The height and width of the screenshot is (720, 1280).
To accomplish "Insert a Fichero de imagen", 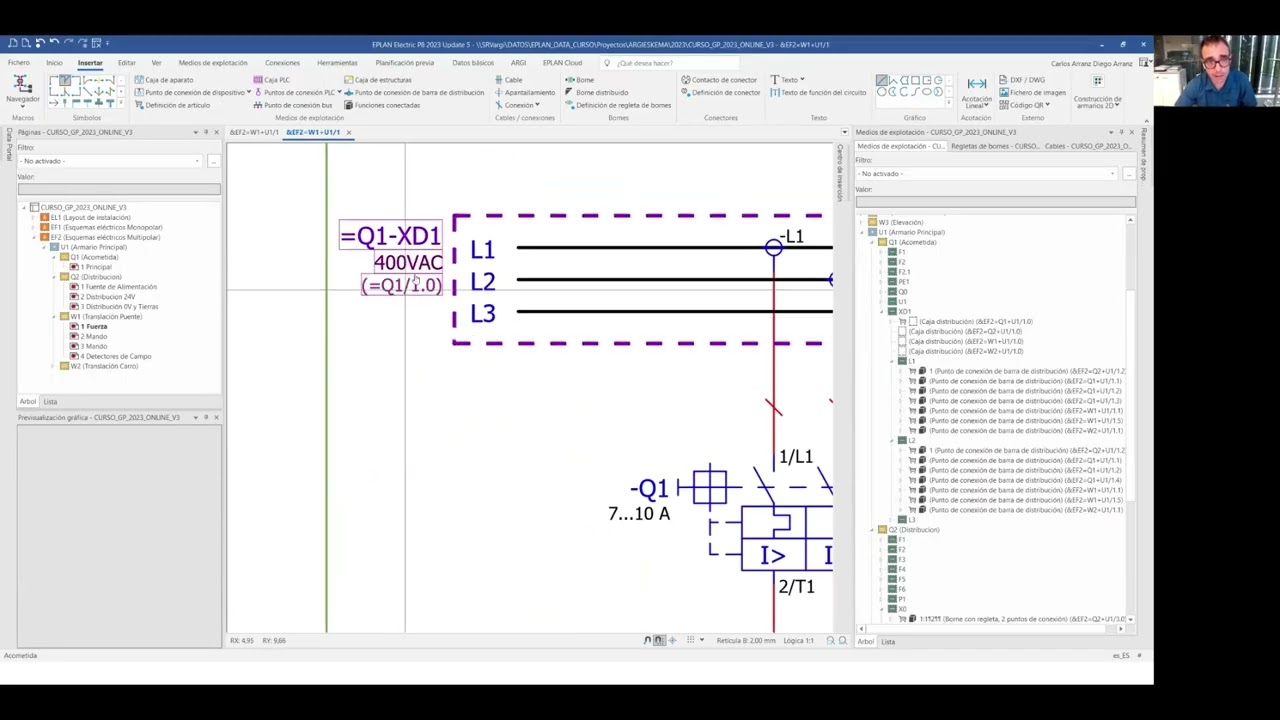I will tap(1032, 92).
